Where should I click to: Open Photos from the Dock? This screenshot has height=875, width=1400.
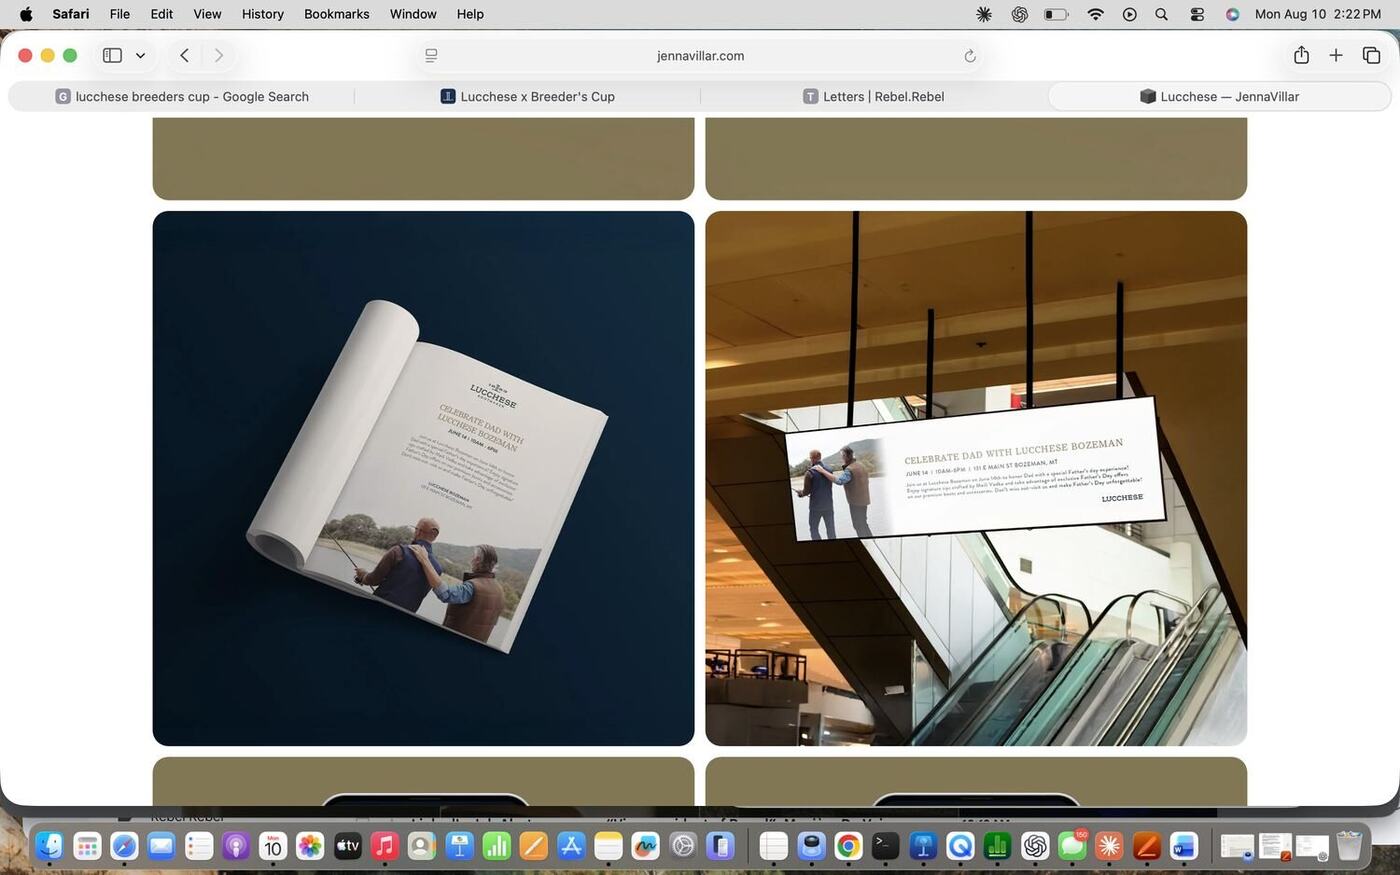(310, 847)
